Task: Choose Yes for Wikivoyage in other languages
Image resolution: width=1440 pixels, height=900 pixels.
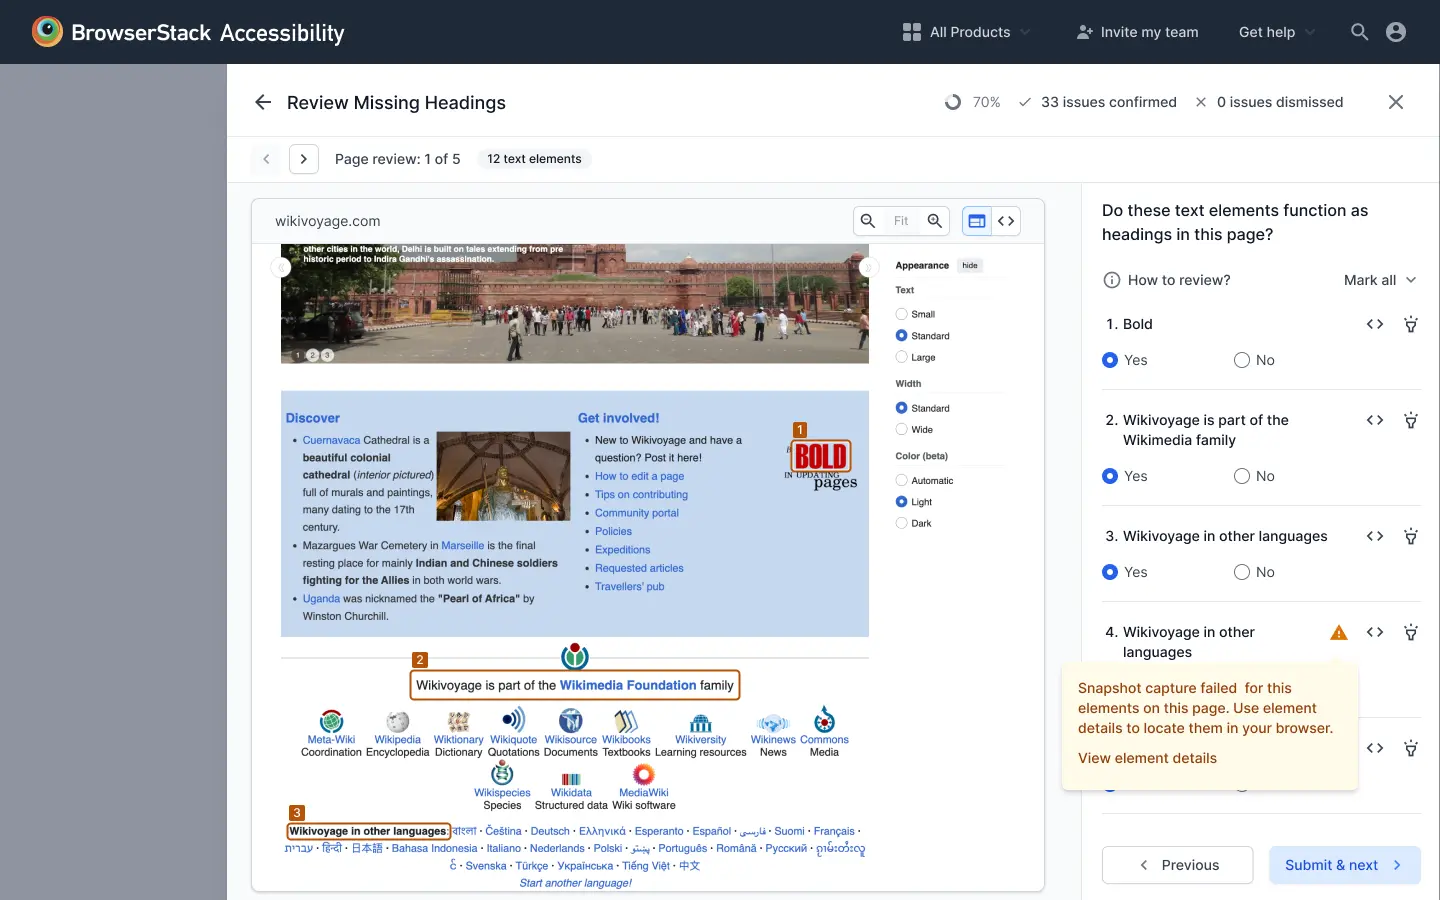Action: click(x=1110, y=572)
